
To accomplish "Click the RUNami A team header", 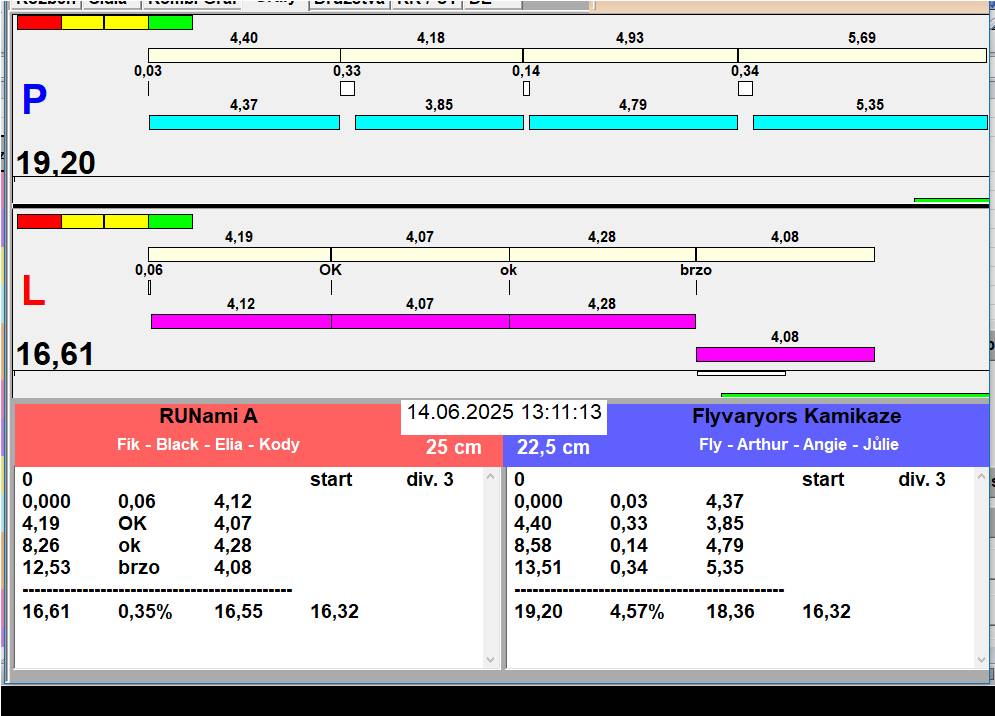I will (x=208, y=417).
